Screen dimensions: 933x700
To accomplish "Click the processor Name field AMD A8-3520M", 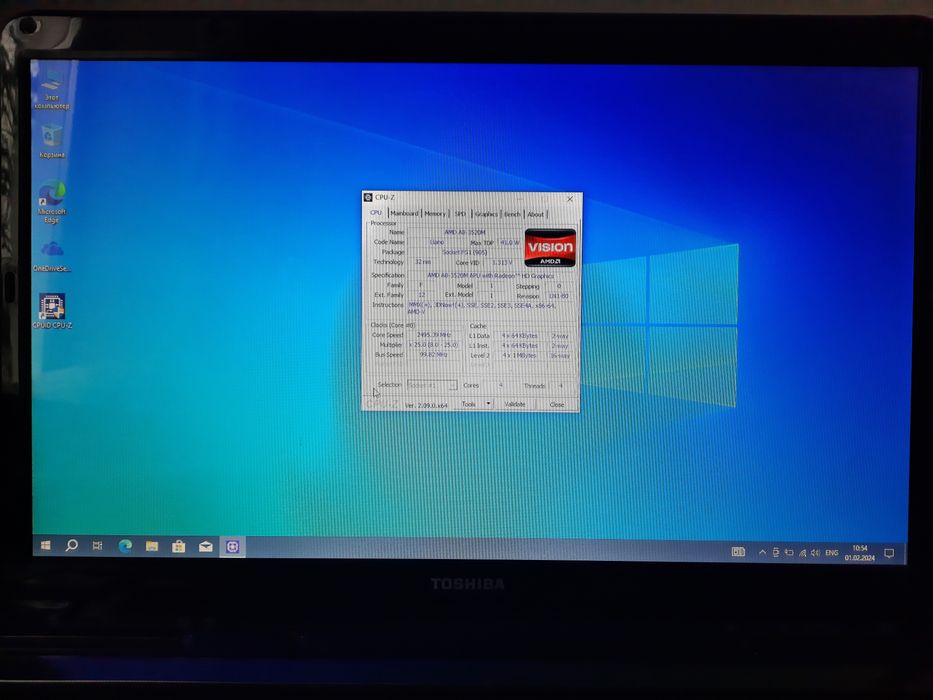I will coord(465,232).
